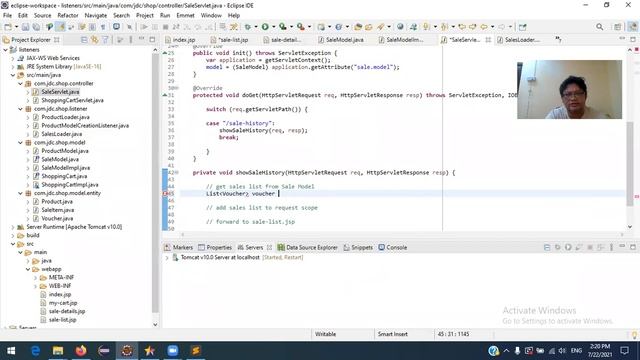
Task: Select ProductLoader.java in tree
Action: tap(65, 117)
